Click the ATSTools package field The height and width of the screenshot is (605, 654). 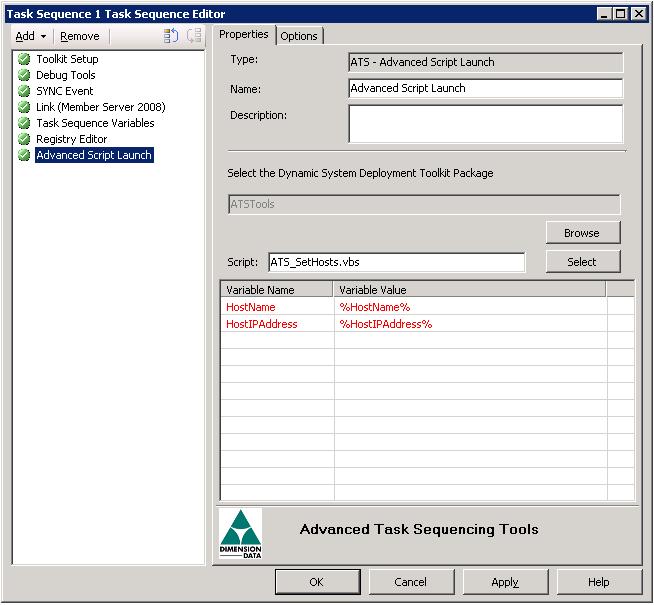tap(424, 204)
